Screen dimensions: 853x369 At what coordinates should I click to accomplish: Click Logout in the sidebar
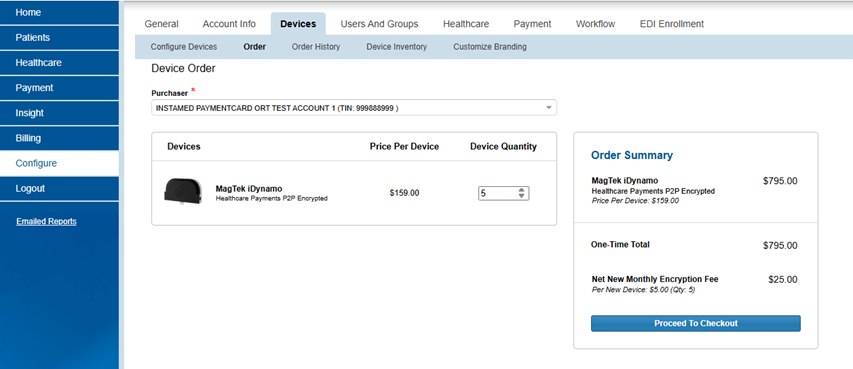click(x=59, y=188)
